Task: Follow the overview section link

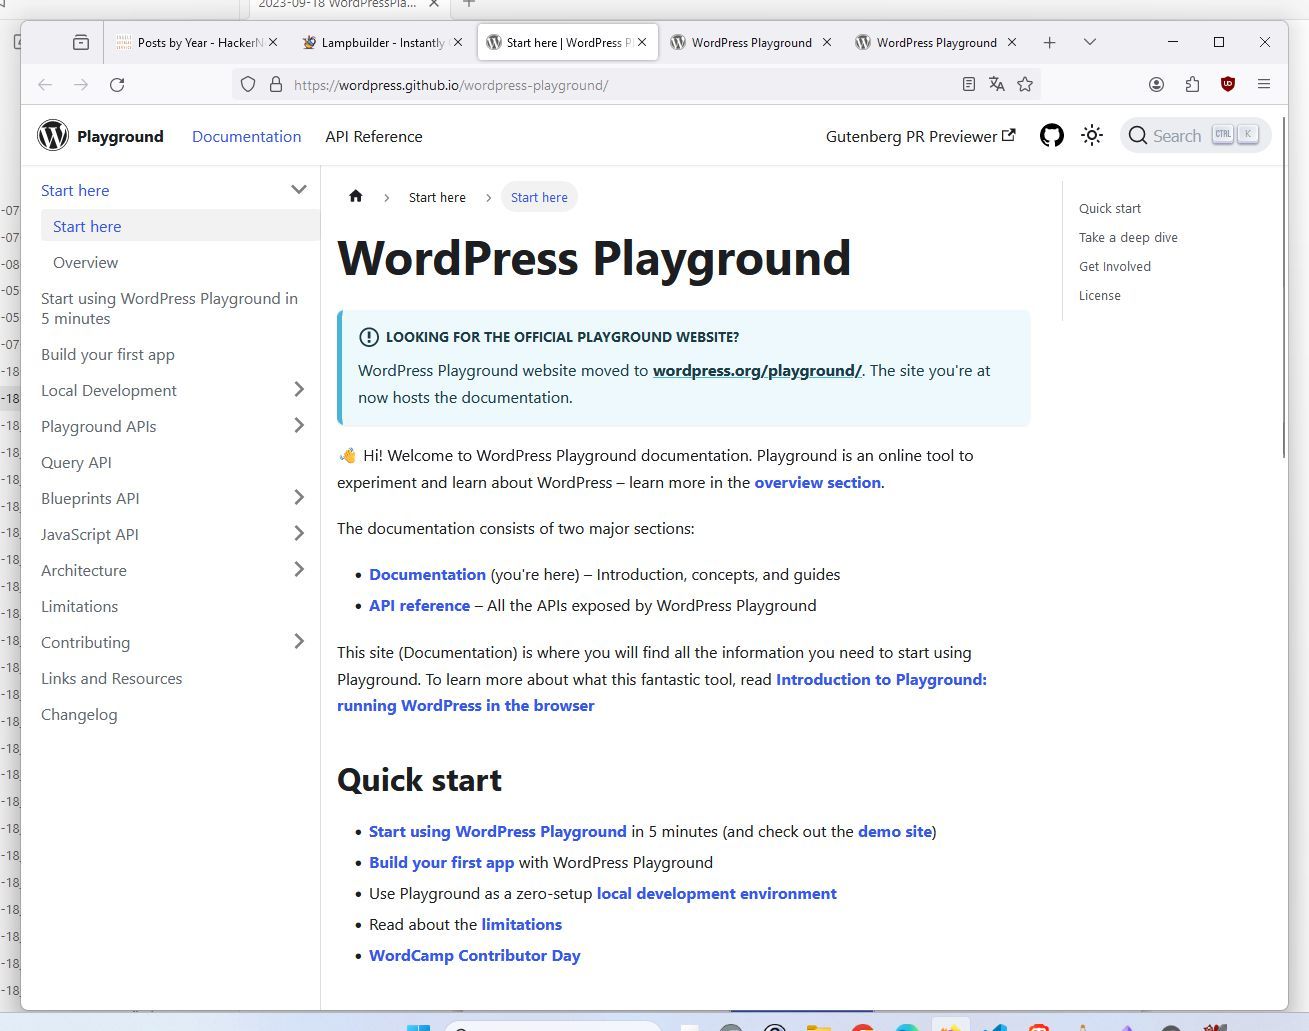Action: tap(818, 482)
